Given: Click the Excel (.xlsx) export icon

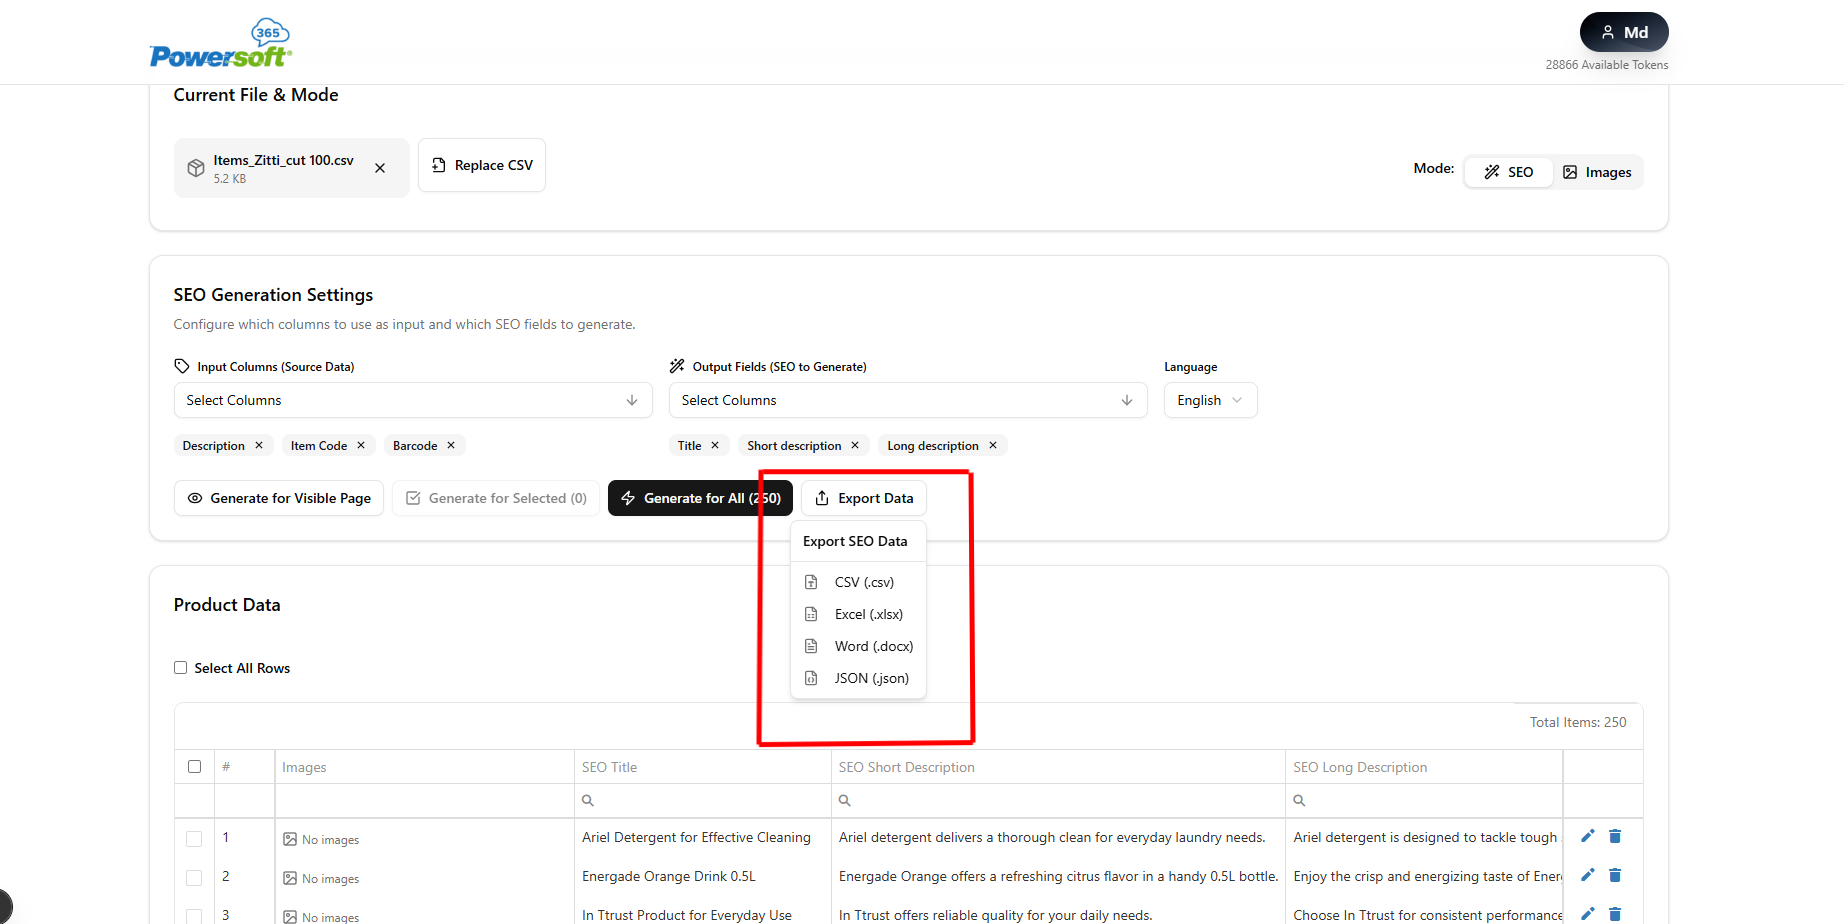Looking at the screenshot, I should 812,613.
